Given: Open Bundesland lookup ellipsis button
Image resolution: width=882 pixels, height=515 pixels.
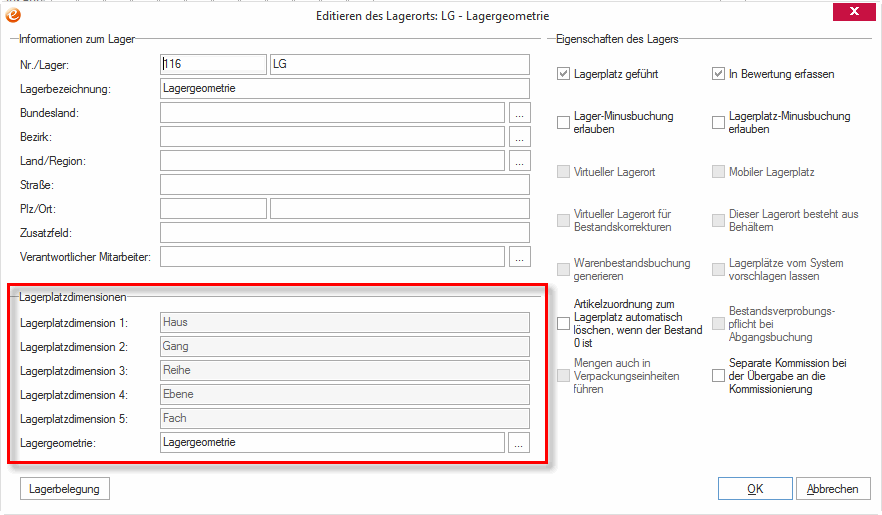Looking at the screenshot, I should [x=519, y=113].
